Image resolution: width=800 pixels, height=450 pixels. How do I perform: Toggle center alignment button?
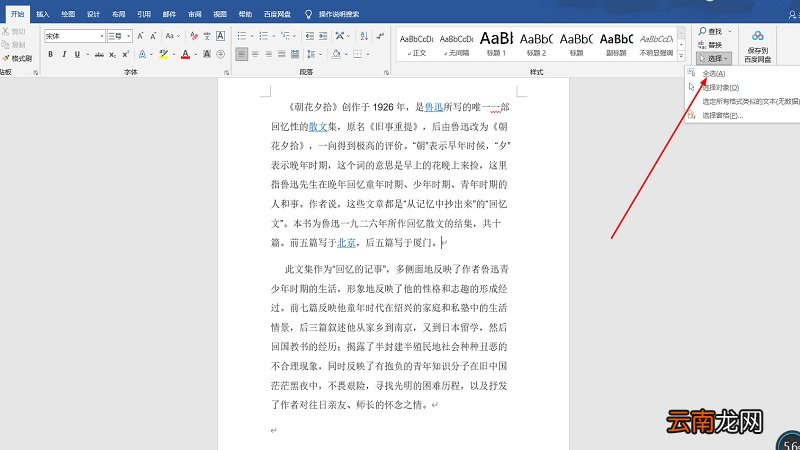(255, 54)
